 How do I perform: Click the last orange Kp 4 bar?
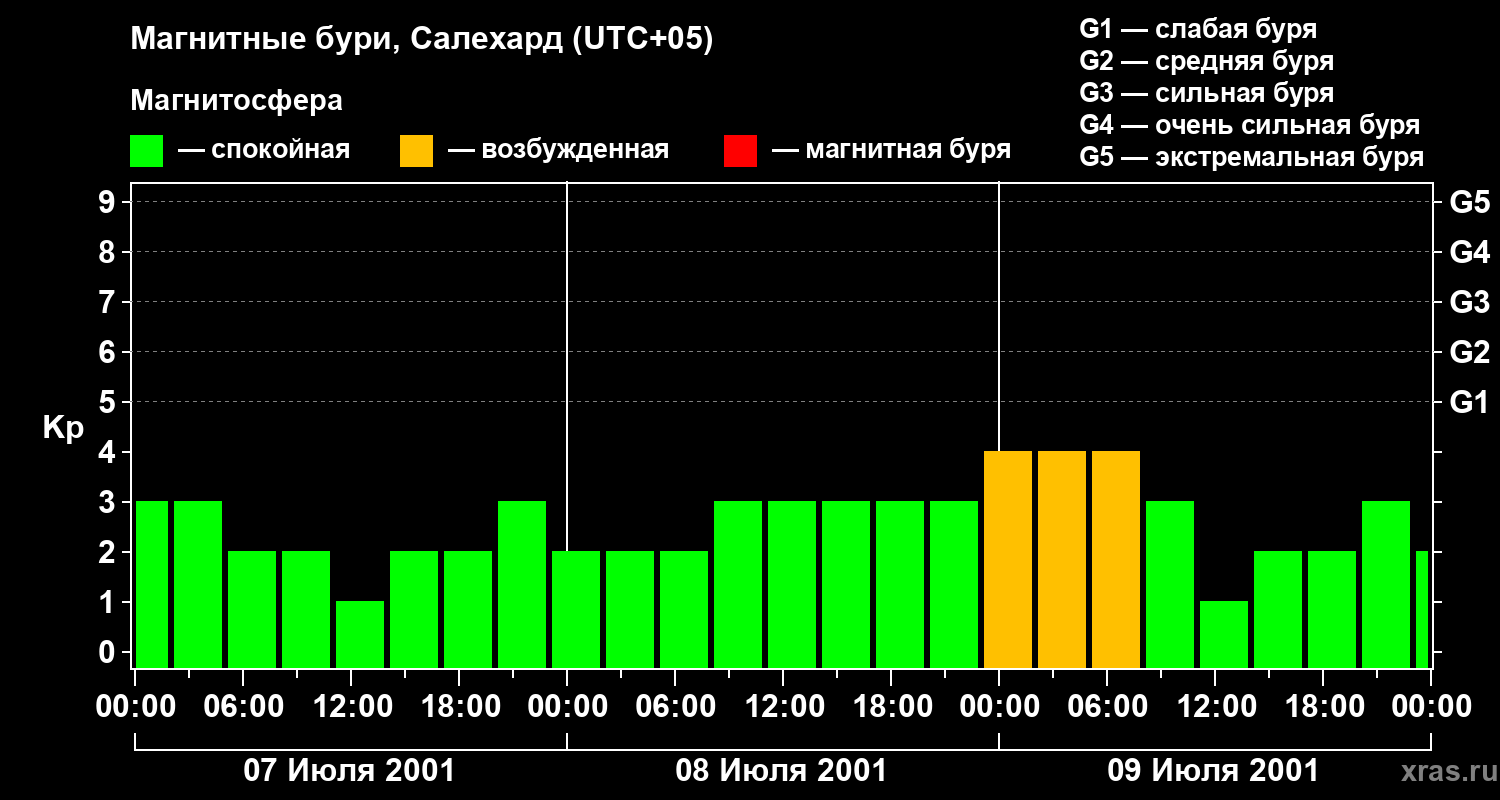pos(1116,560)
